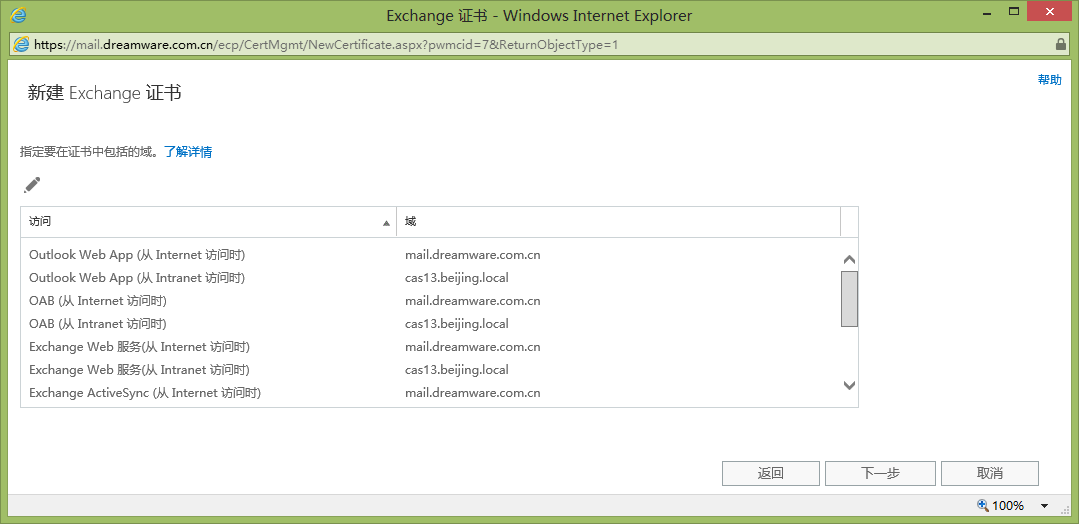Click the list scrollbar thumb

pyautogui.click(x=849, y=298)
